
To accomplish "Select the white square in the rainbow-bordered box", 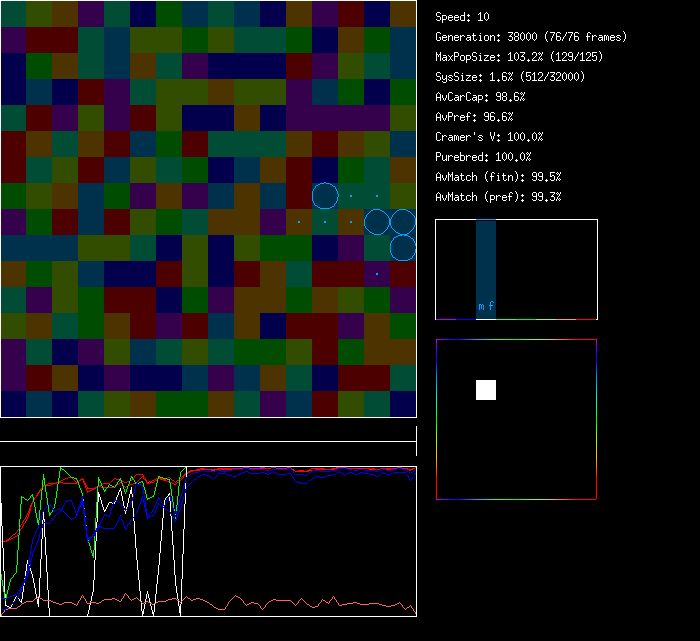I will pos(486,390).
